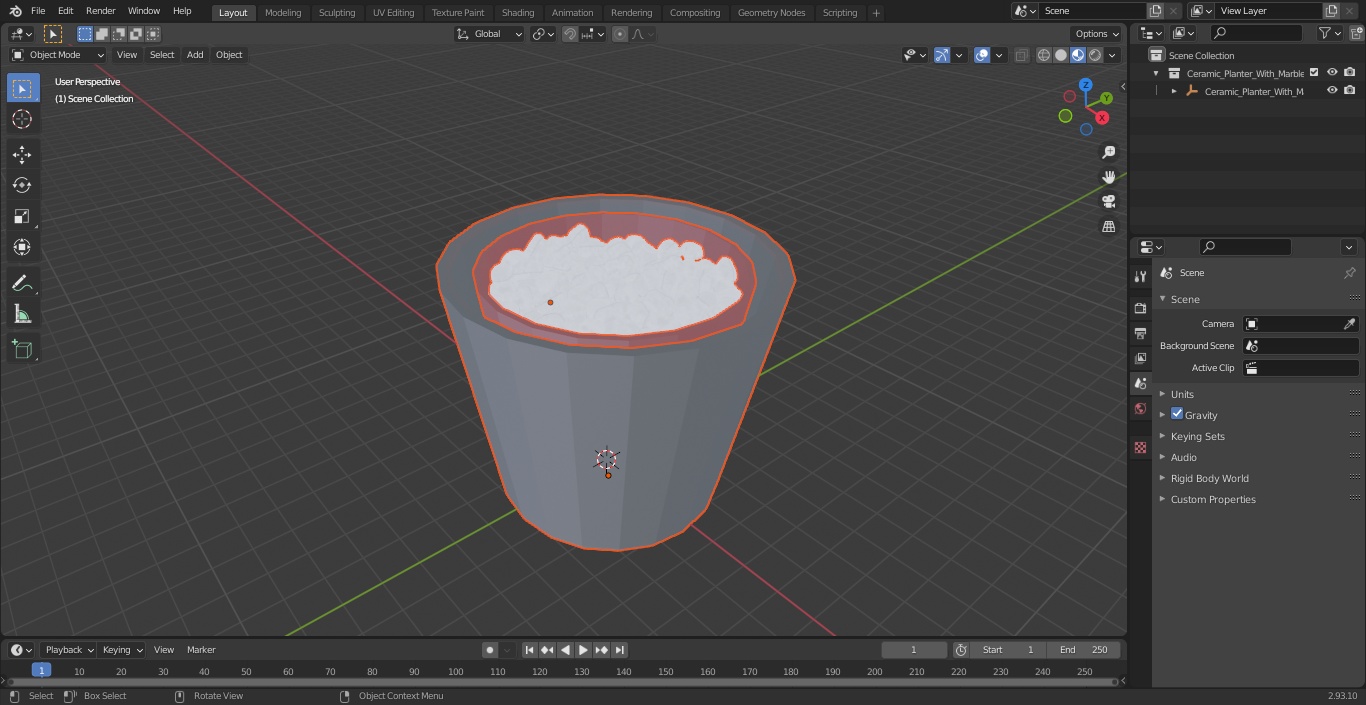Toggle X-ray mode in viewport header
This screenshot has height=705, width=1366.
click(1021, 55)
